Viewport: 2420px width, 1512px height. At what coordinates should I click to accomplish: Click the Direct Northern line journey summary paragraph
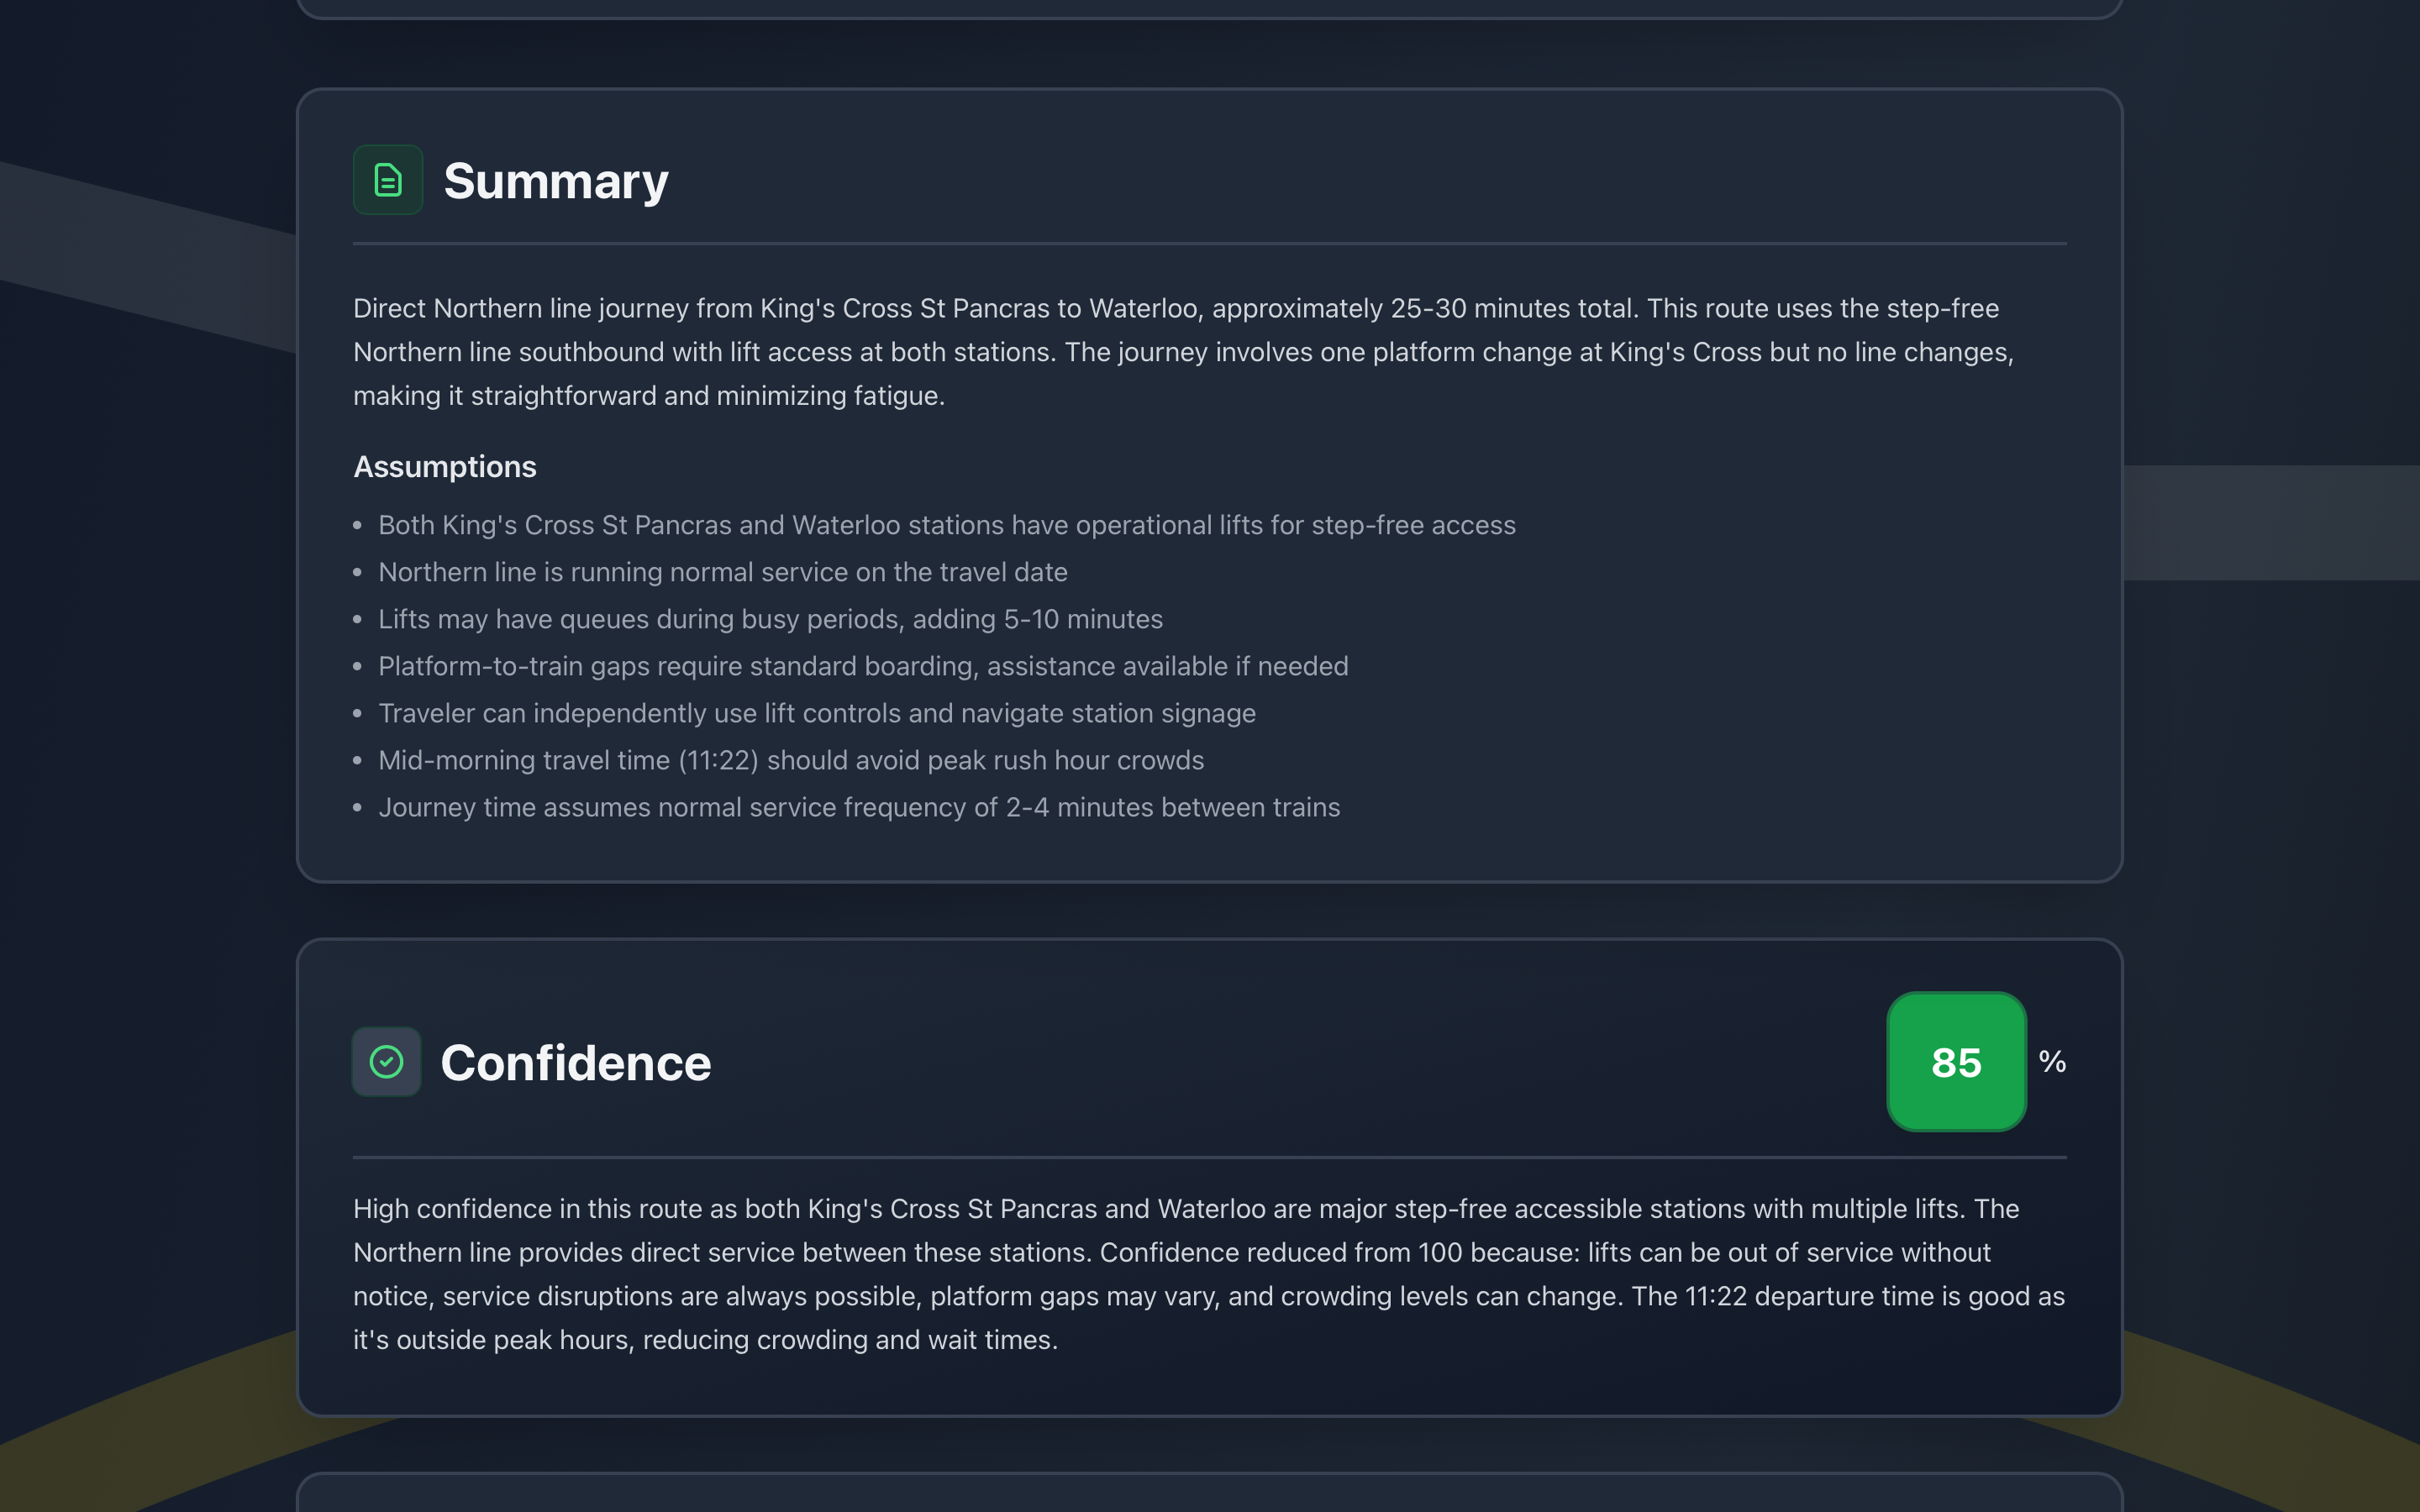(x=1180, y=352)
